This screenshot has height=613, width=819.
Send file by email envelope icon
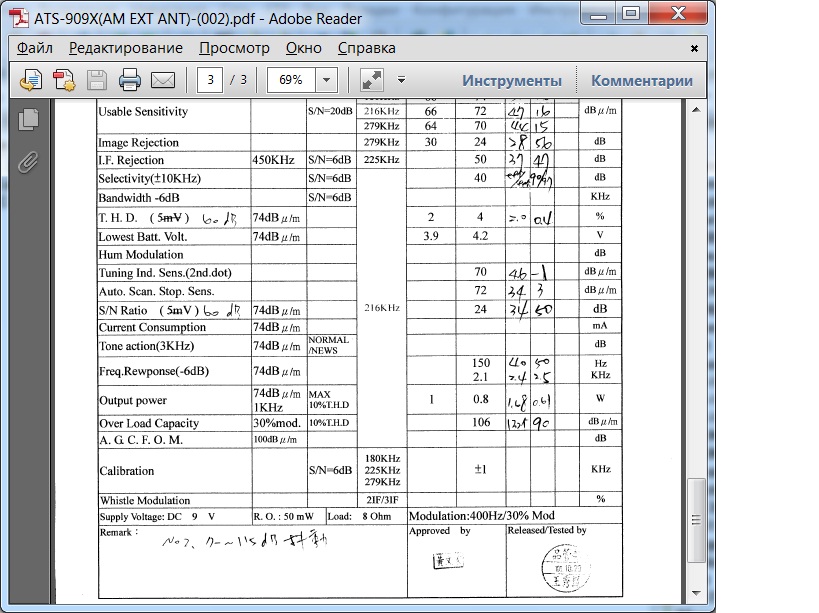[163, 80]
